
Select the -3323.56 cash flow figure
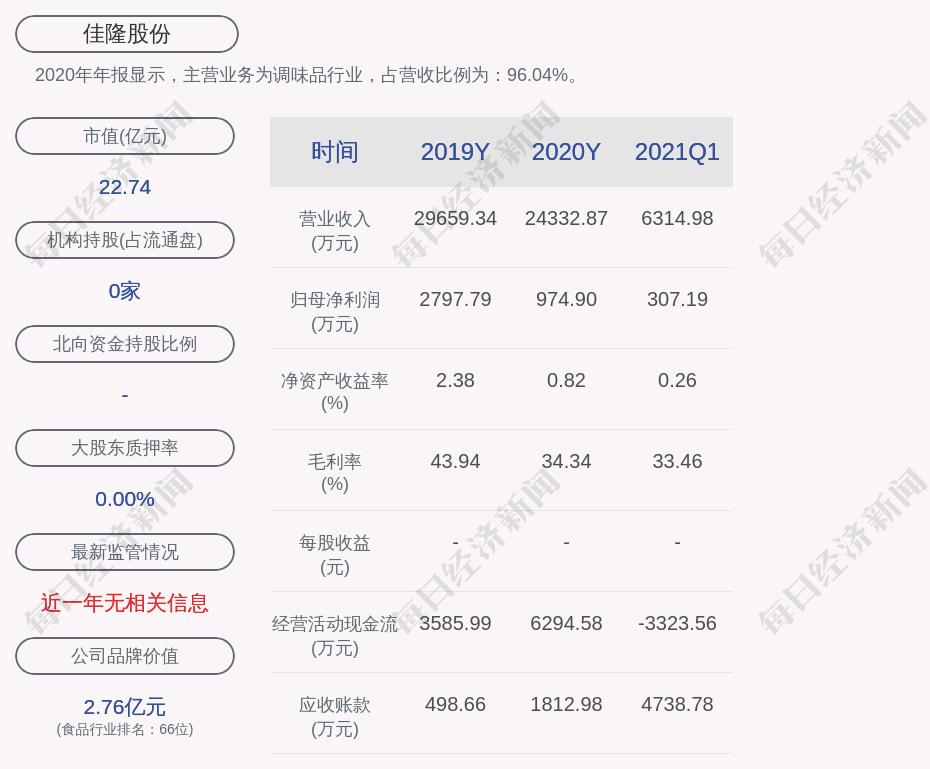677,622
